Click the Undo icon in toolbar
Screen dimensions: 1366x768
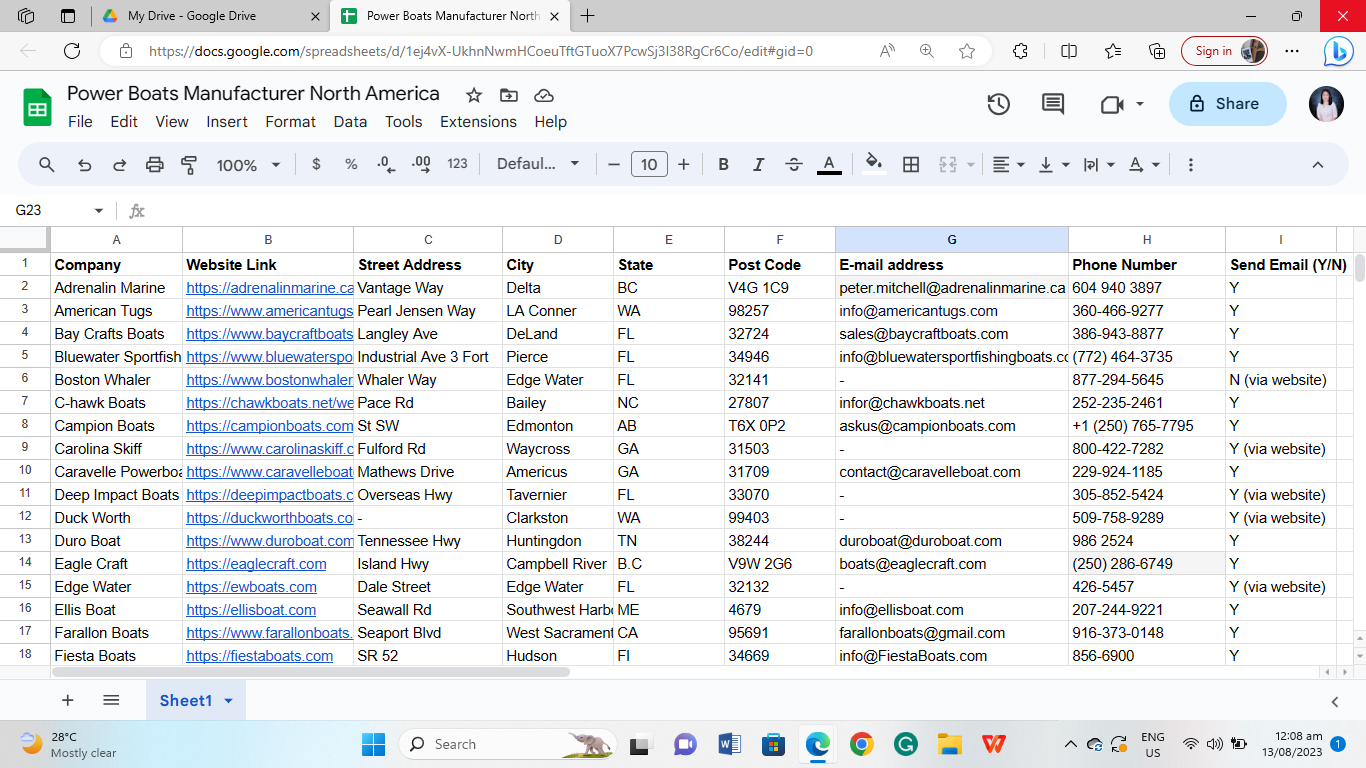[85, 165]
